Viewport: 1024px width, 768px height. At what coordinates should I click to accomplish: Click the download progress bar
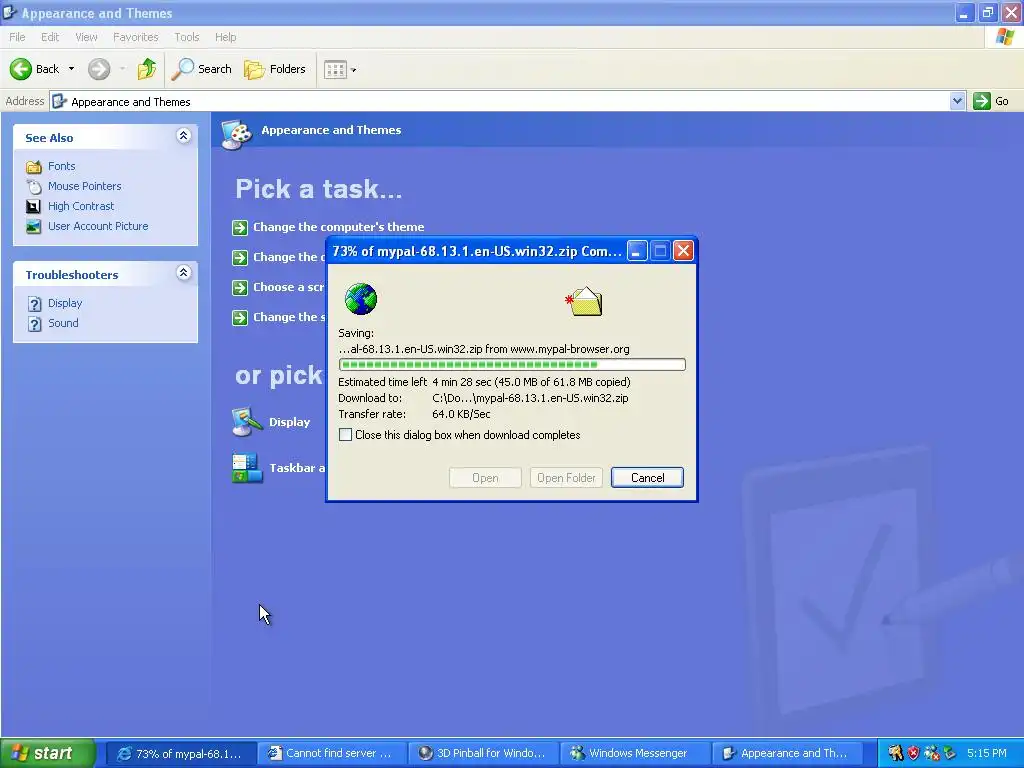(x=512, y=364)
